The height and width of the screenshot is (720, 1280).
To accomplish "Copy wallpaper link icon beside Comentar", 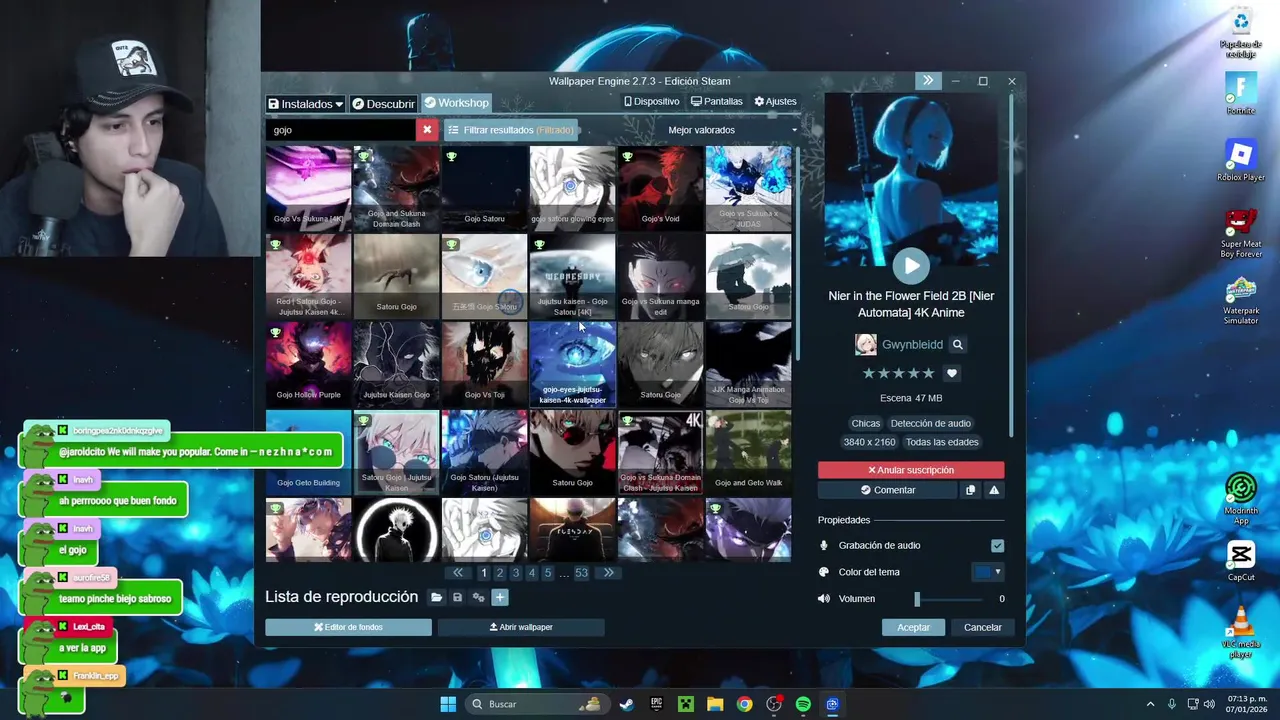I will click(970, 490).
